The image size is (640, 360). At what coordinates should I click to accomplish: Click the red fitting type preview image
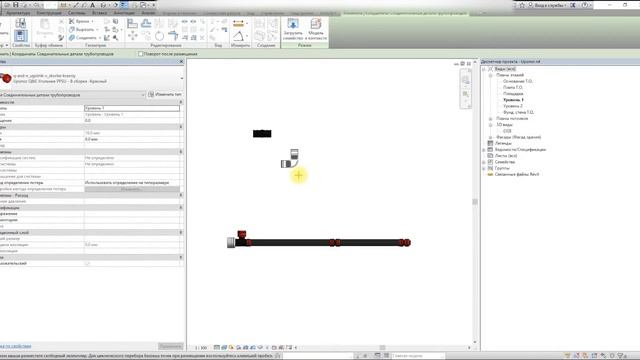(6, 78)
